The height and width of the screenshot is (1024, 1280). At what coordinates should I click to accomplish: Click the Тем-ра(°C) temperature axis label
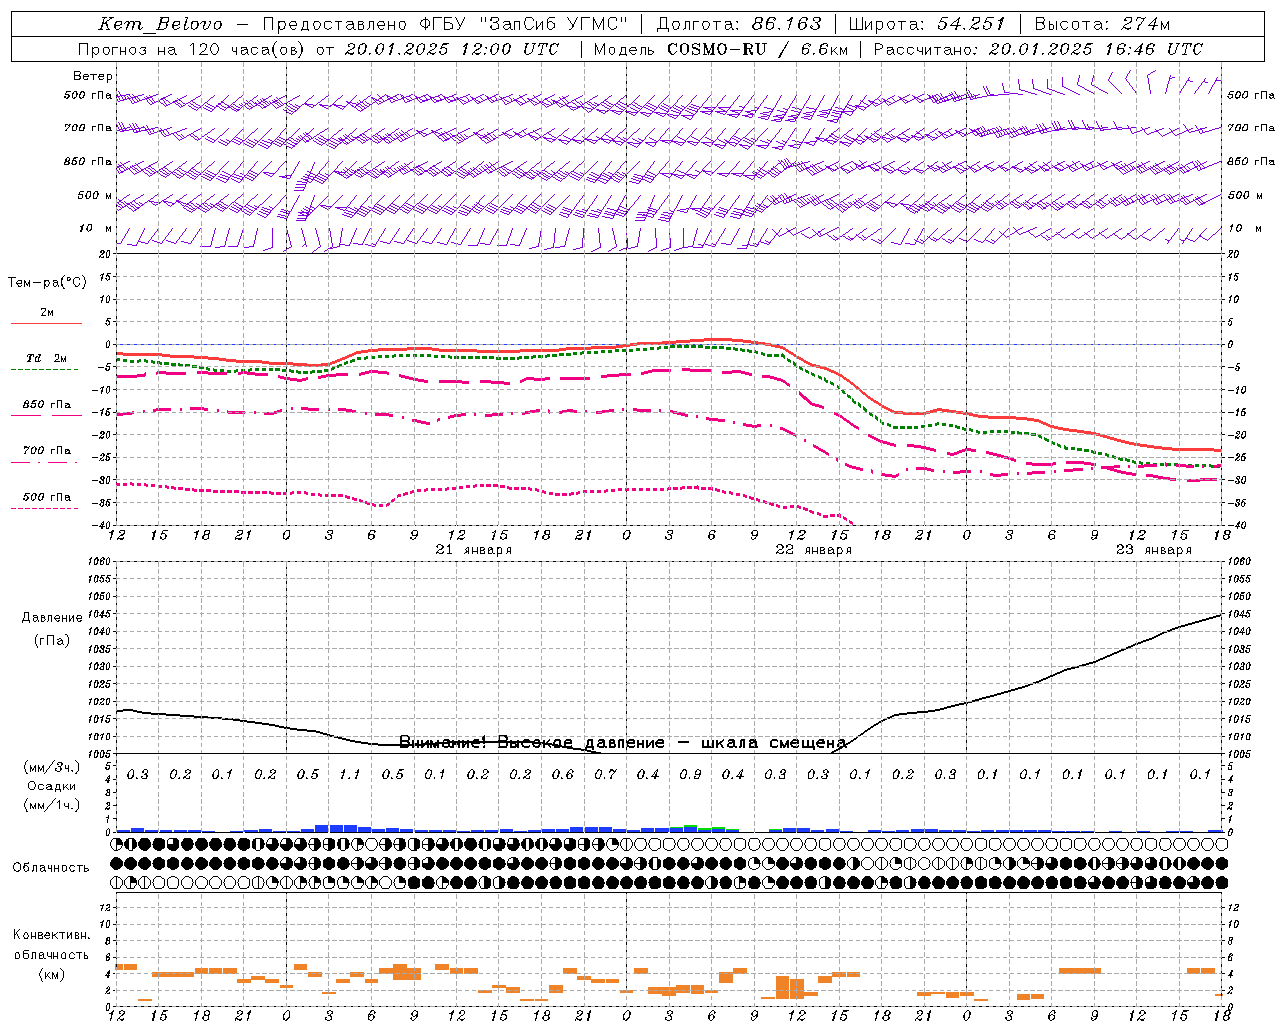click(47, 282)
